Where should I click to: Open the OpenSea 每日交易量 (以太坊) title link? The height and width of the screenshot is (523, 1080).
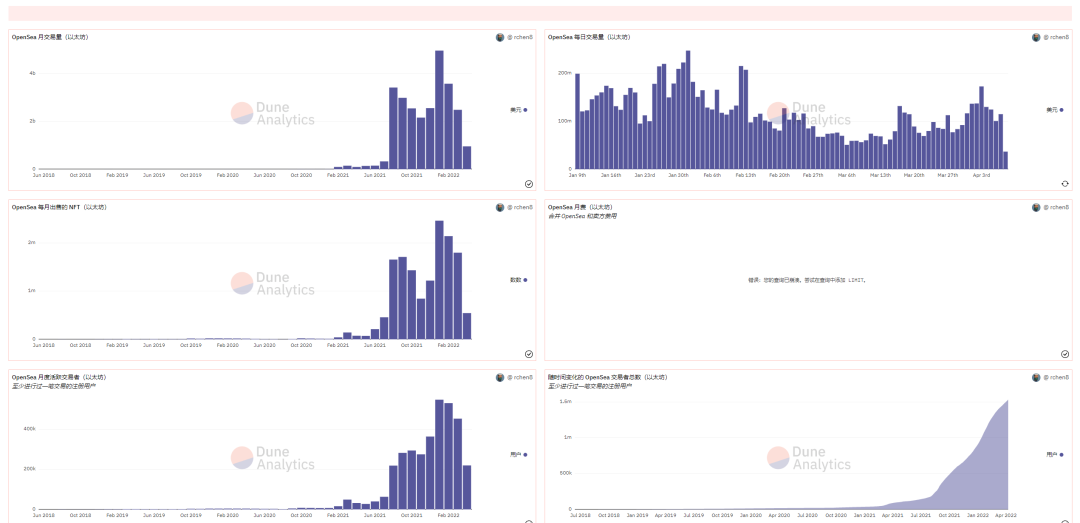tap(588, 37)
